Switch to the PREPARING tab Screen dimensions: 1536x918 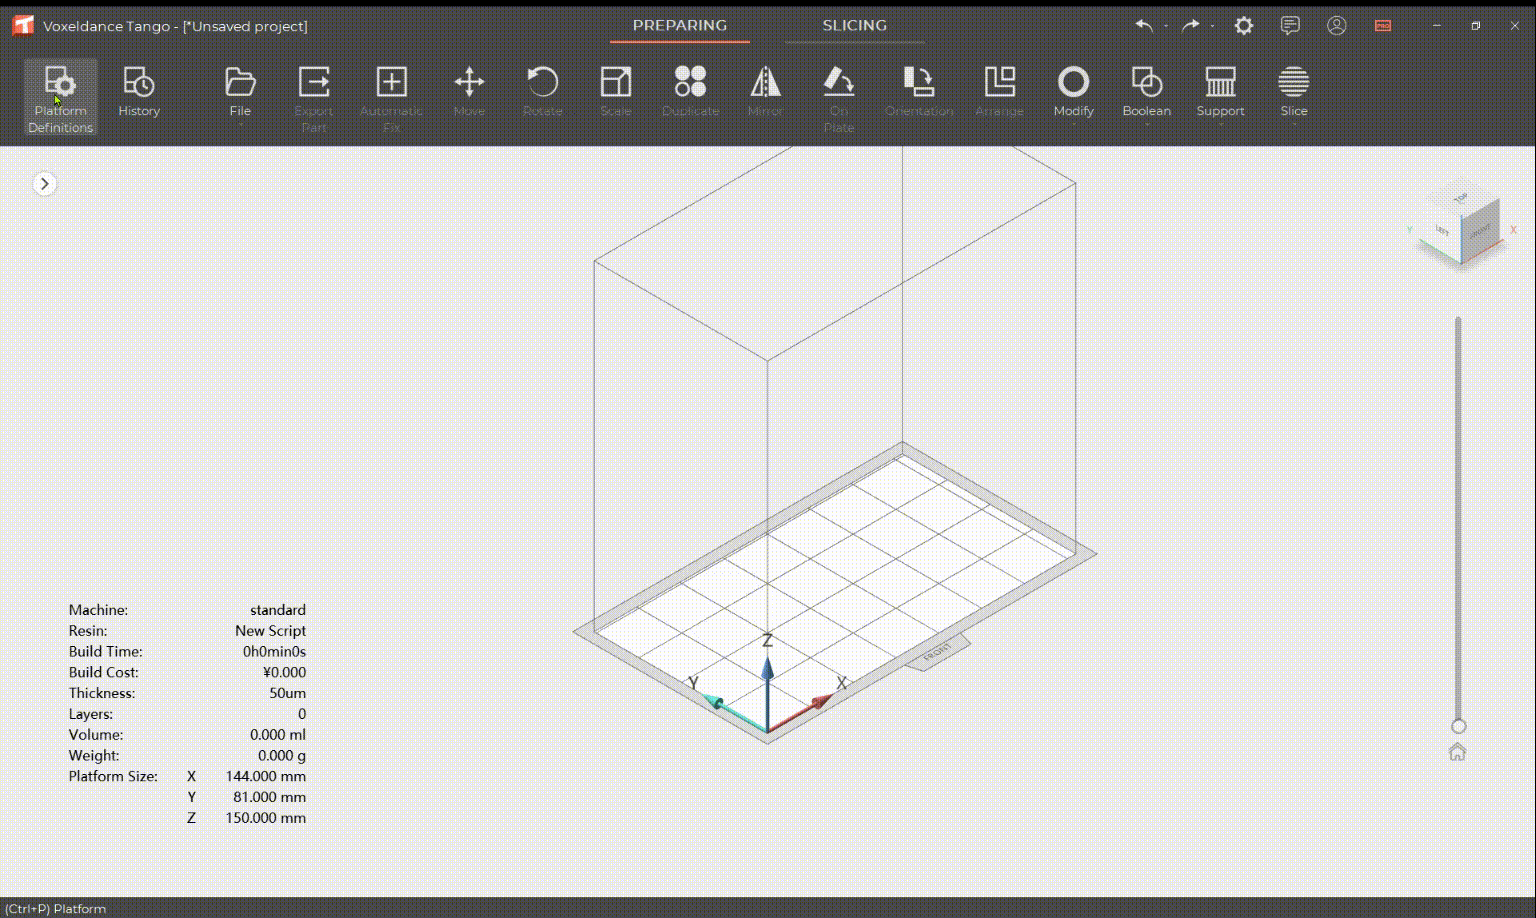[x=679, y=26]
